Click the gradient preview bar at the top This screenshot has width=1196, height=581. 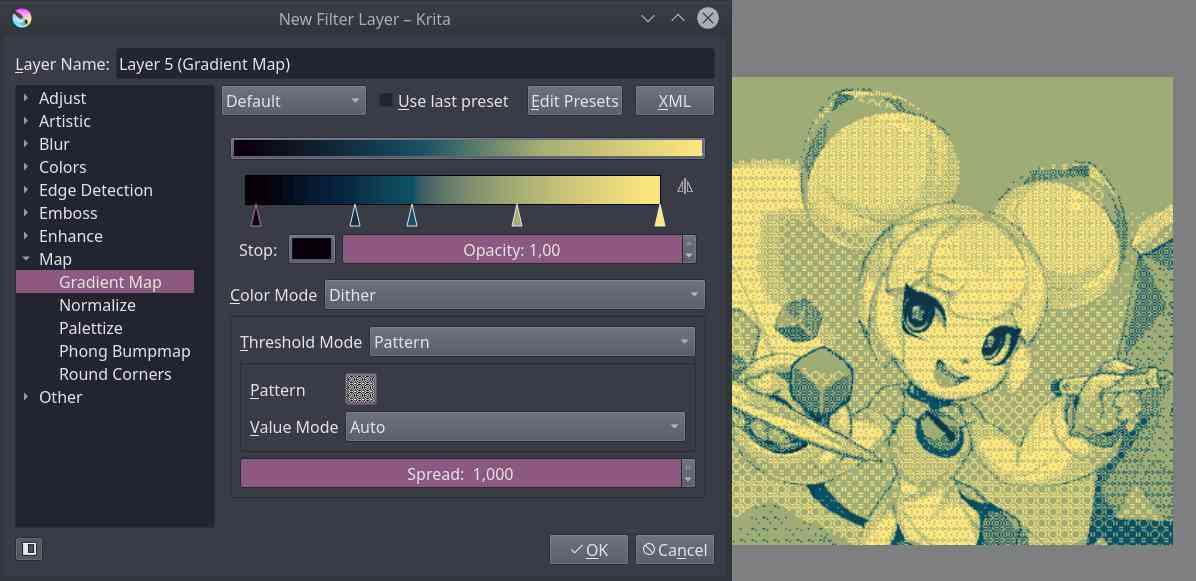pos(468,148)
